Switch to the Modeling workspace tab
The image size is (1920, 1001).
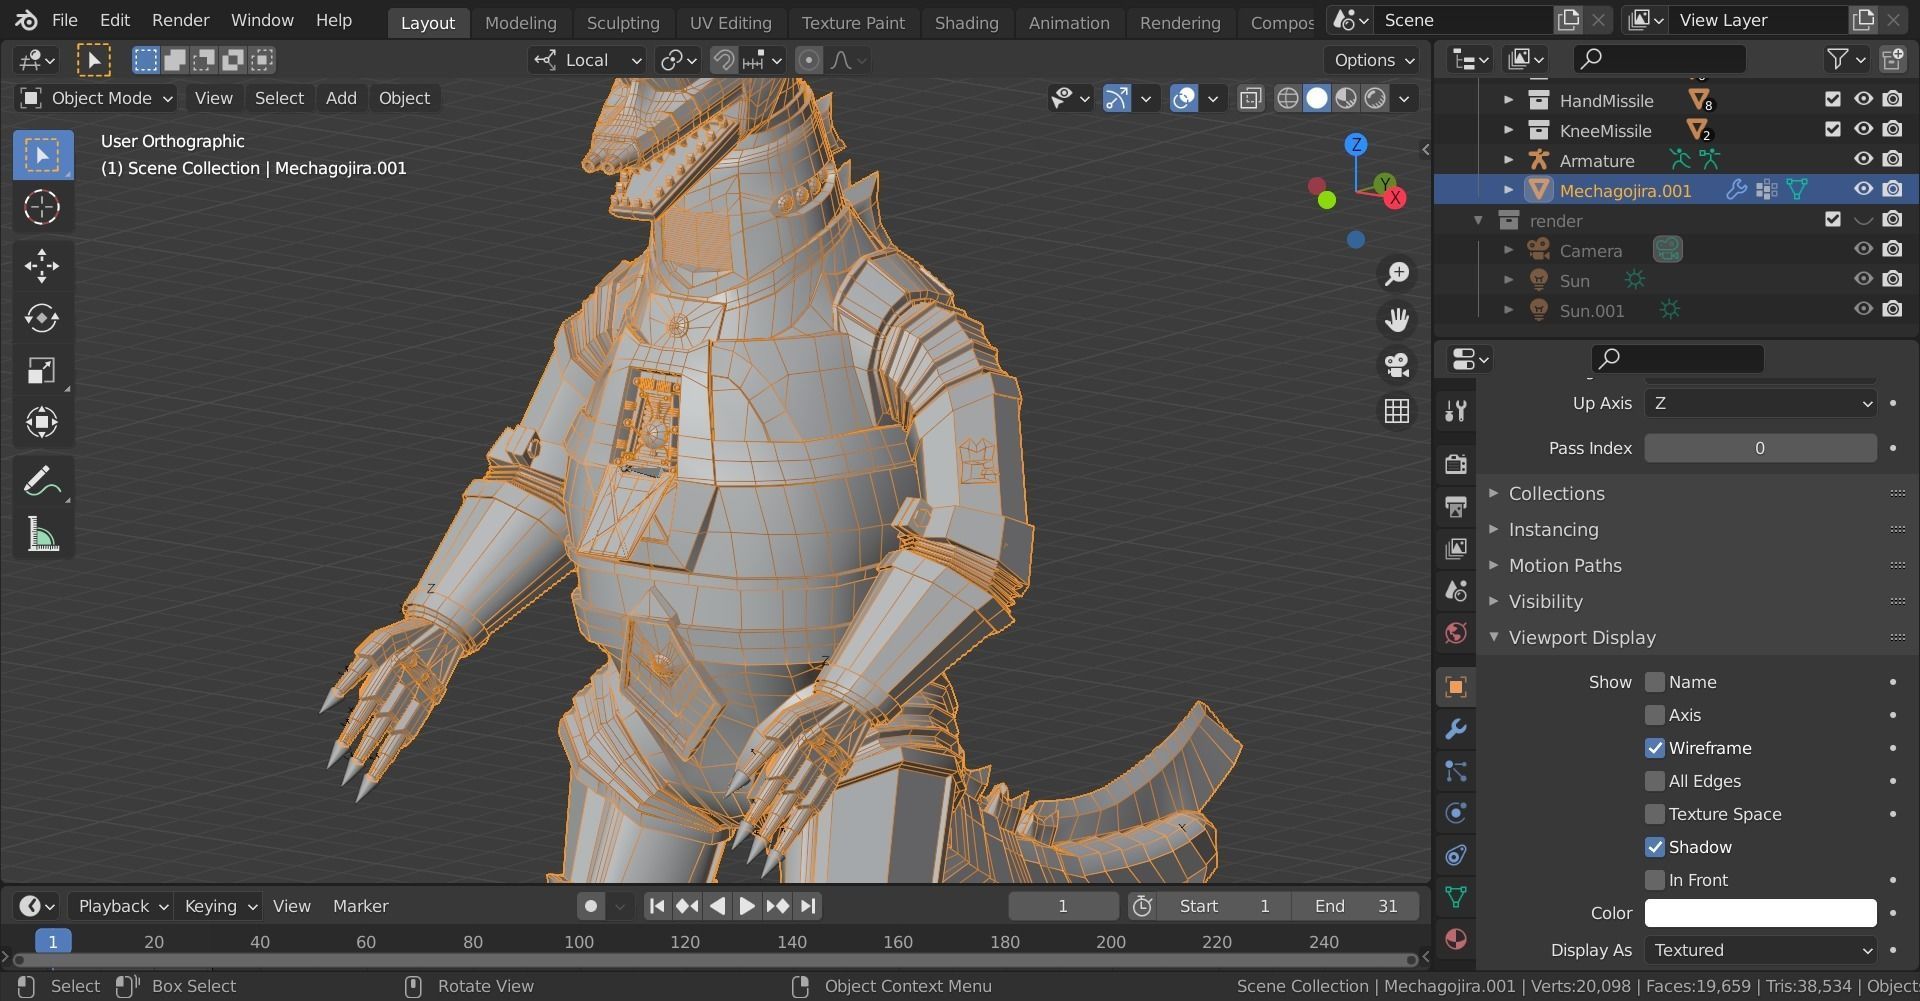pos(520,22)
